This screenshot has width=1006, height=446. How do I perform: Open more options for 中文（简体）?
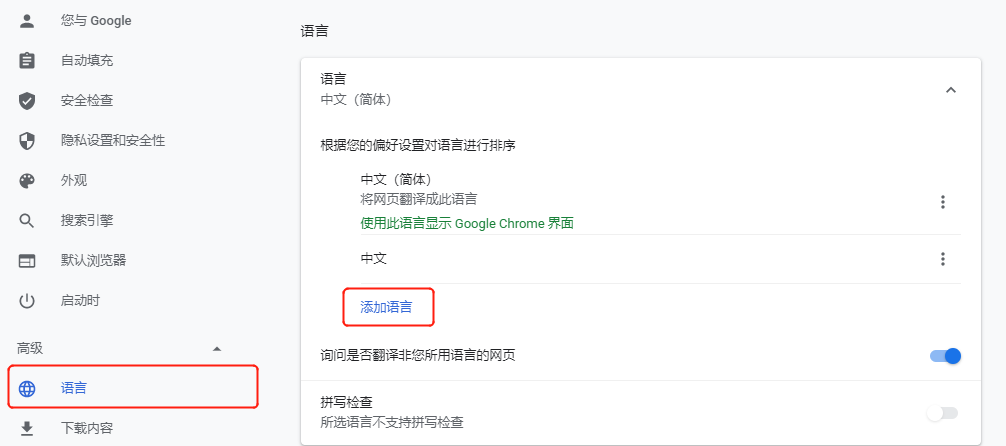(942, 202)
